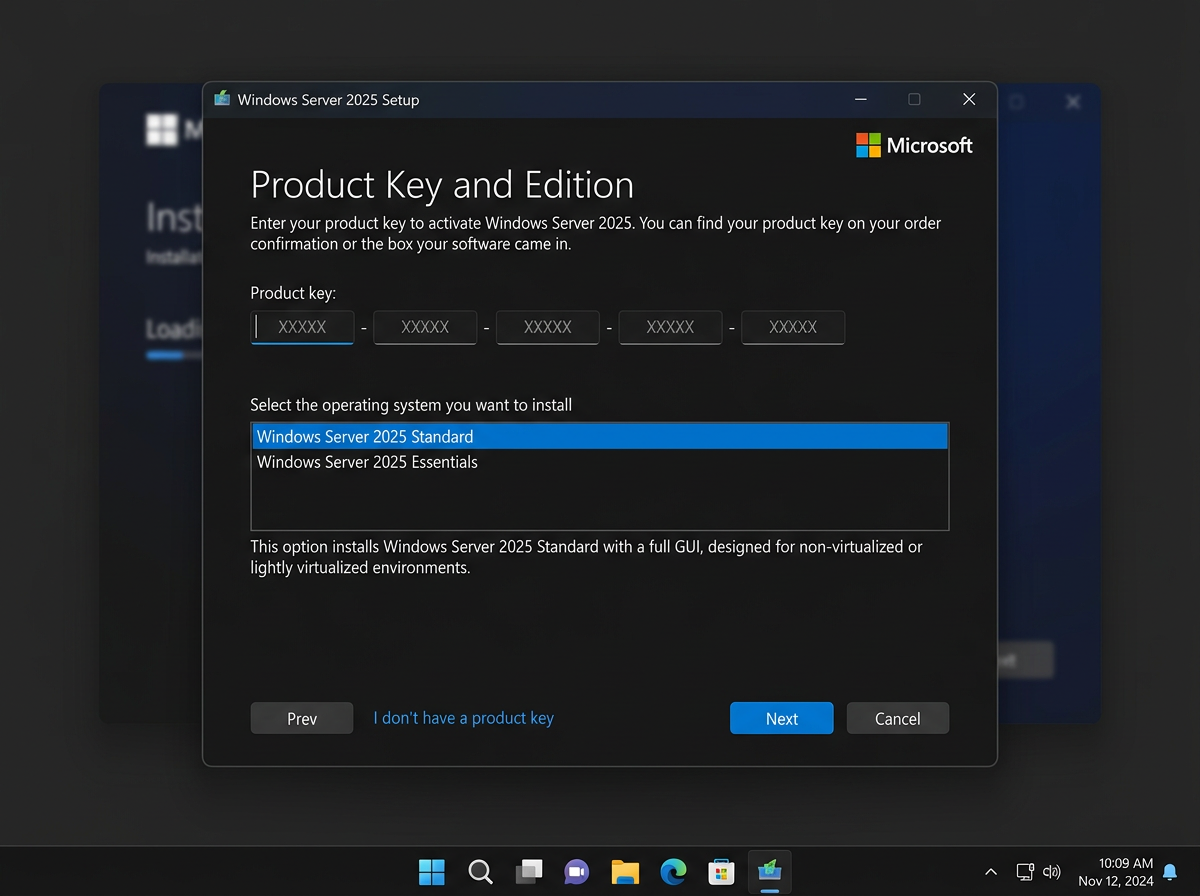Screen dimensions: 1200x896
Task: Focus the third product key field
Action: (548, 327)
